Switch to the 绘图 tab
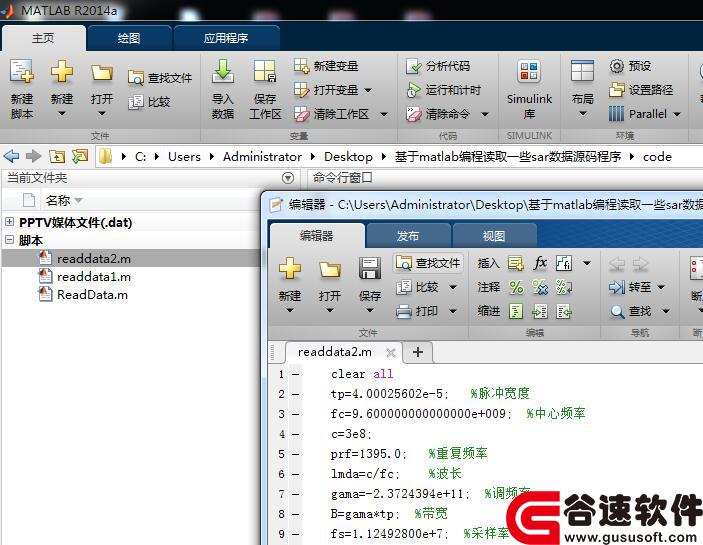This screenshot has height=545, width=703. (x=129, y=38)
